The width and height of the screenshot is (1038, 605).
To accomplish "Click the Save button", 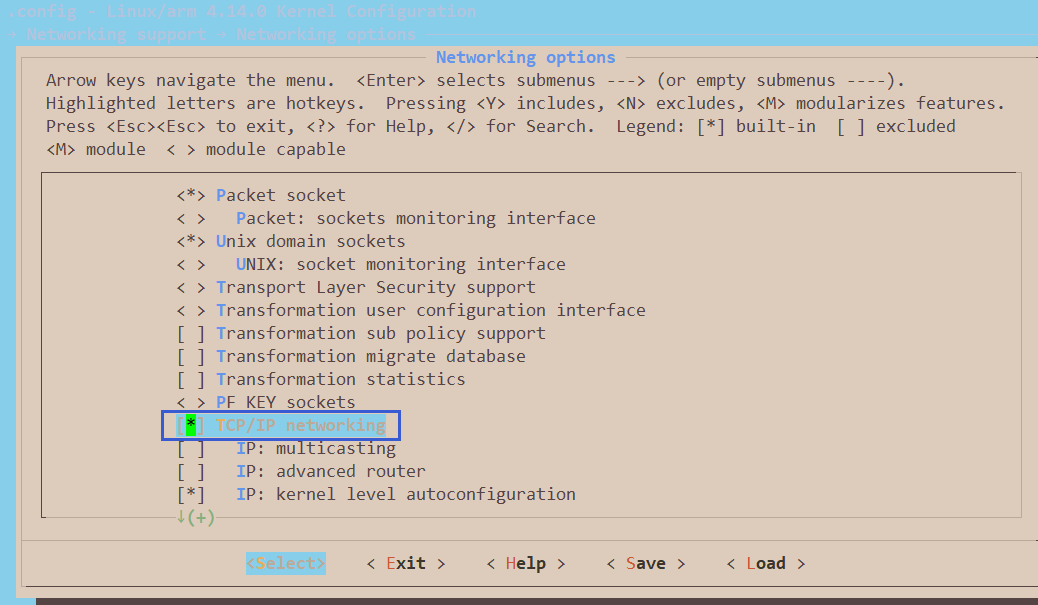I will pyautogui.click(x=645, y=563).
